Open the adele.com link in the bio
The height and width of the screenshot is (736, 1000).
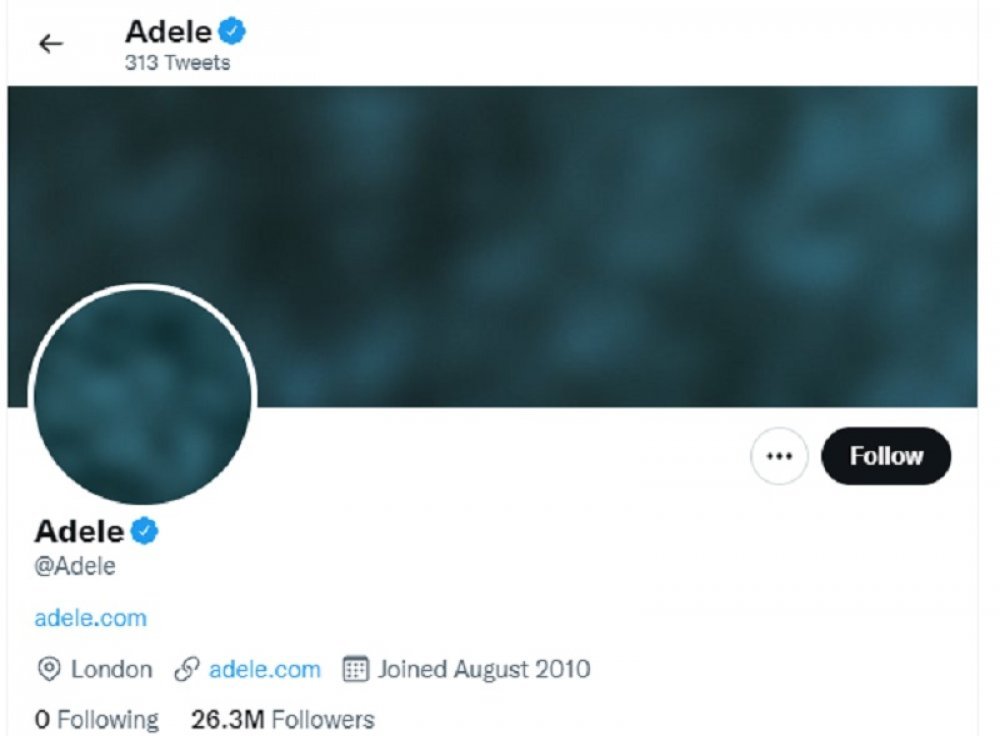click(91, 618)
